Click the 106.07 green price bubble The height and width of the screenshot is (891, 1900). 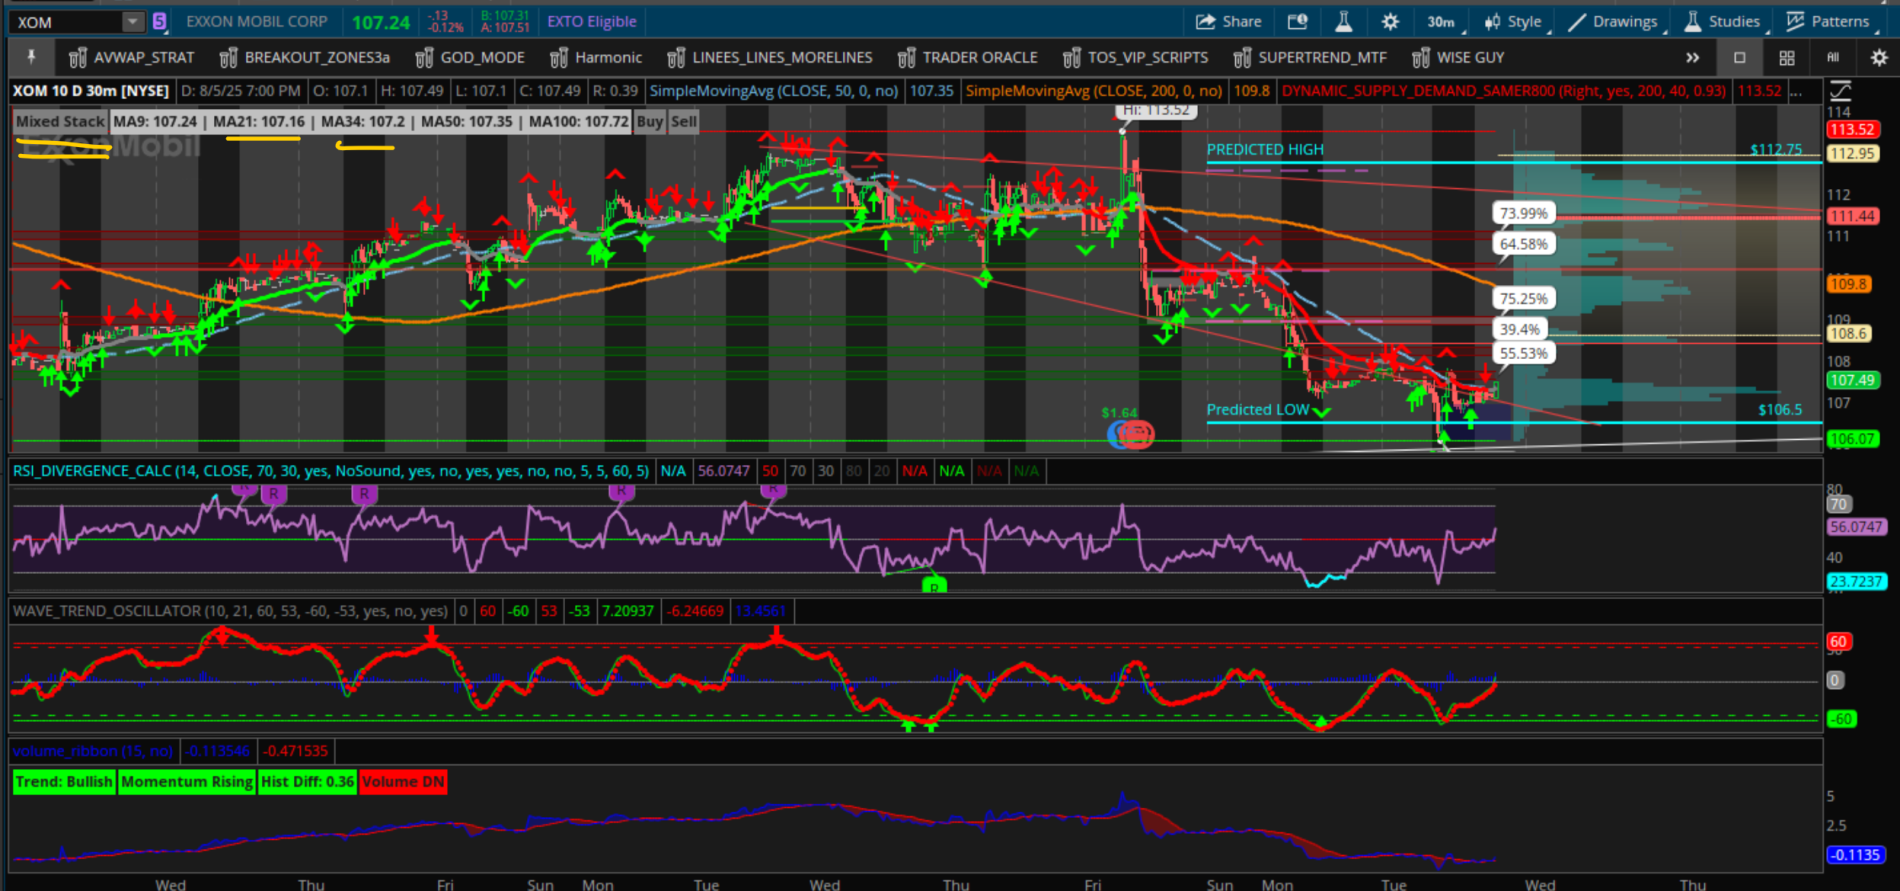[x=1852, y=439]
